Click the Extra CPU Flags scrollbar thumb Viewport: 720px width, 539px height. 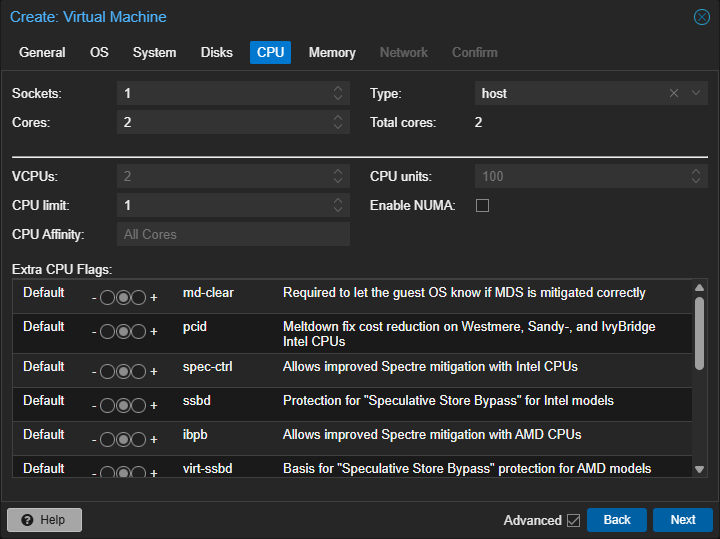[x=699, y=333]
